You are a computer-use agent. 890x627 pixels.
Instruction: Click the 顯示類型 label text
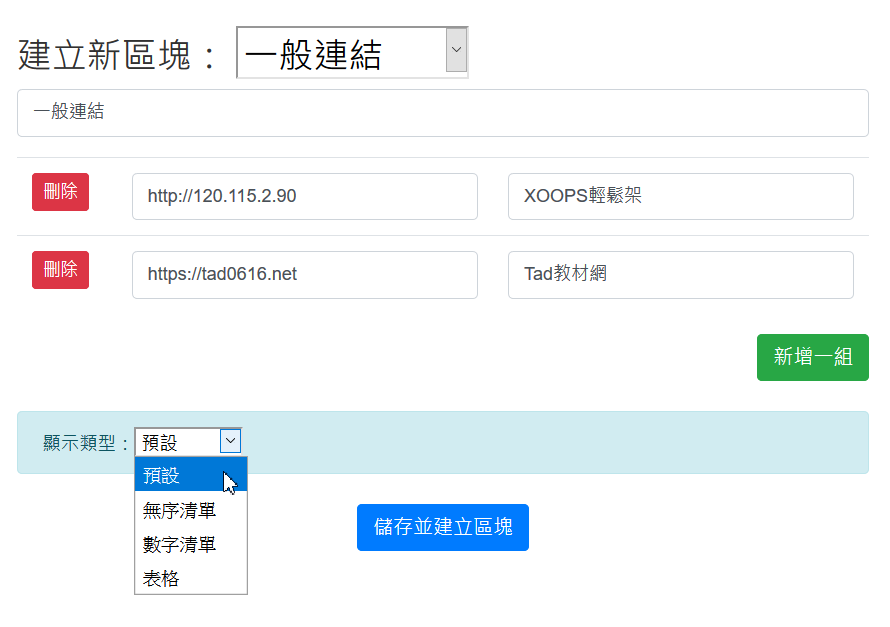click(x=86, y=443)
